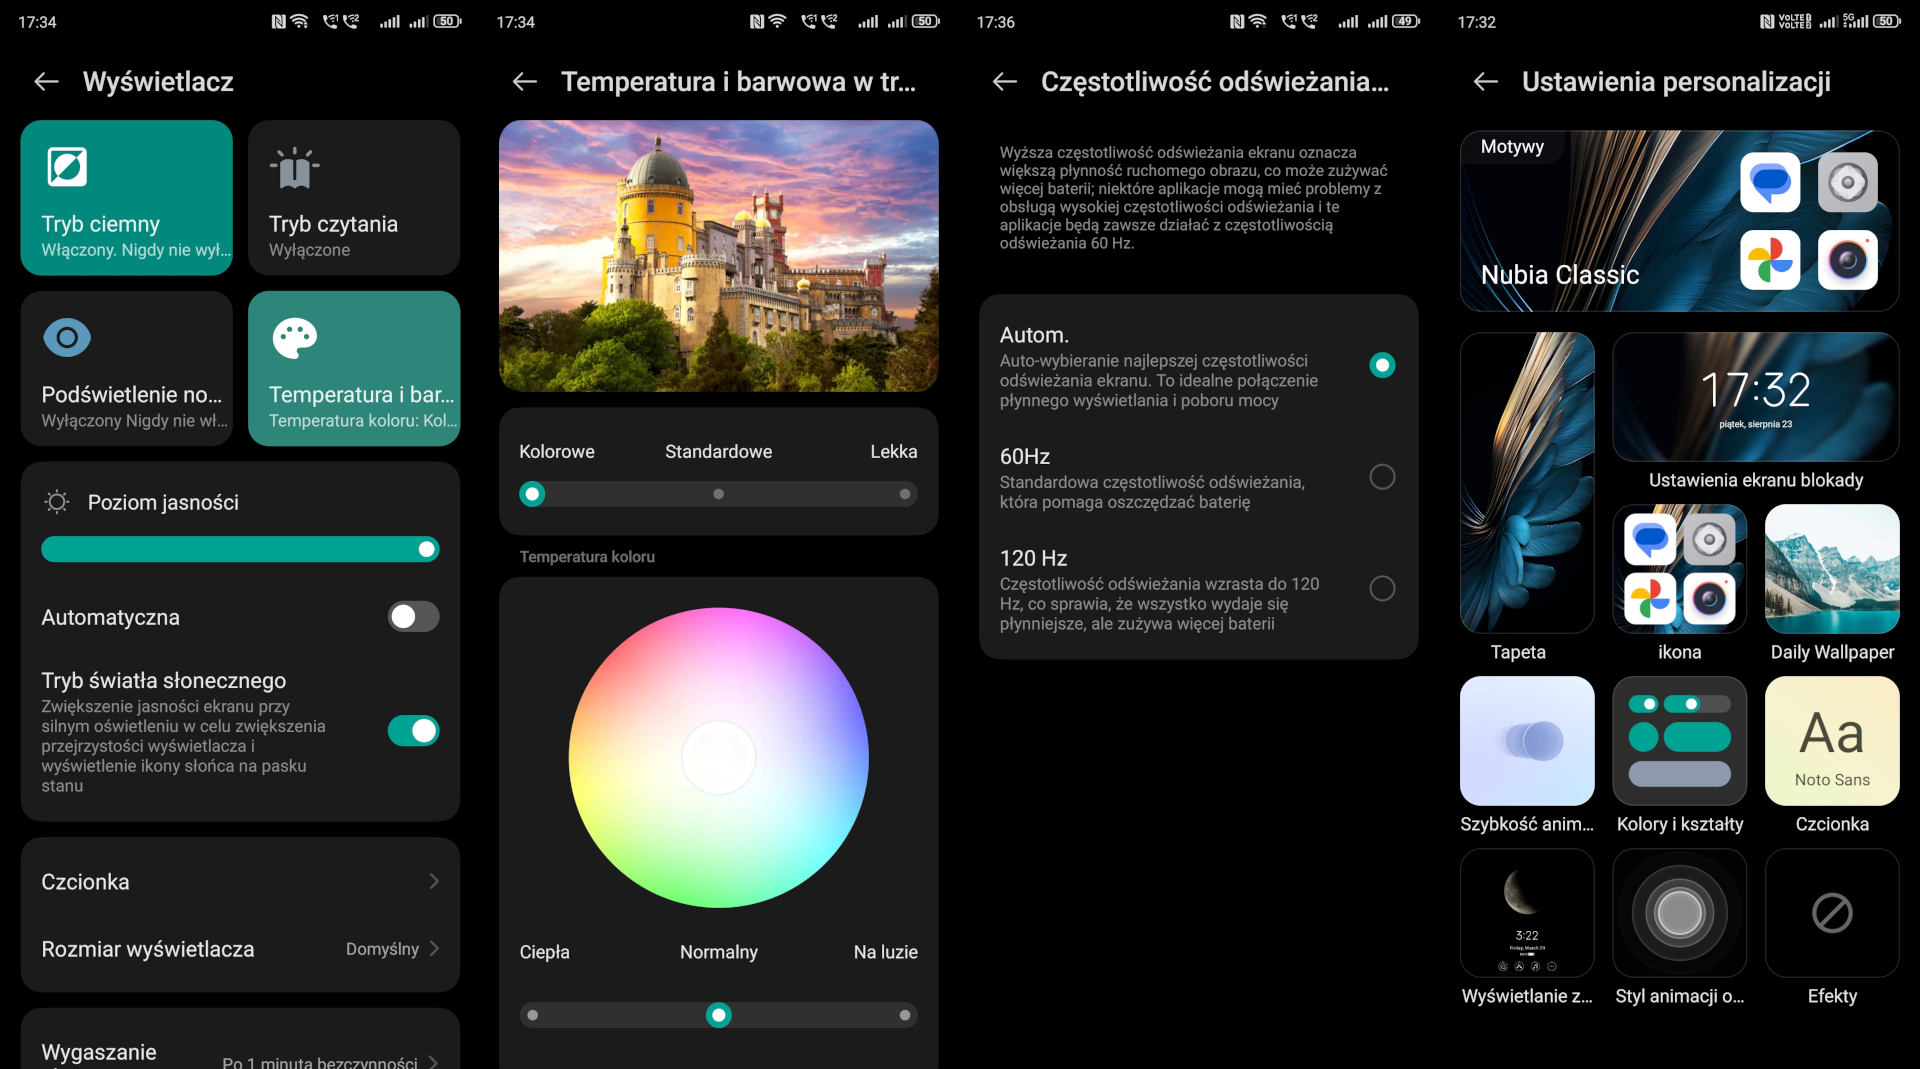Expand the Czcionka font setting chevron
This screenshot has height=1069, width=1920.
pos(433,881)
